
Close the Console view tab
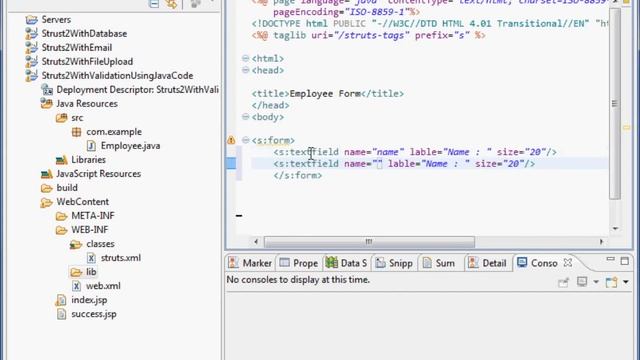click(x=568, y=262)
